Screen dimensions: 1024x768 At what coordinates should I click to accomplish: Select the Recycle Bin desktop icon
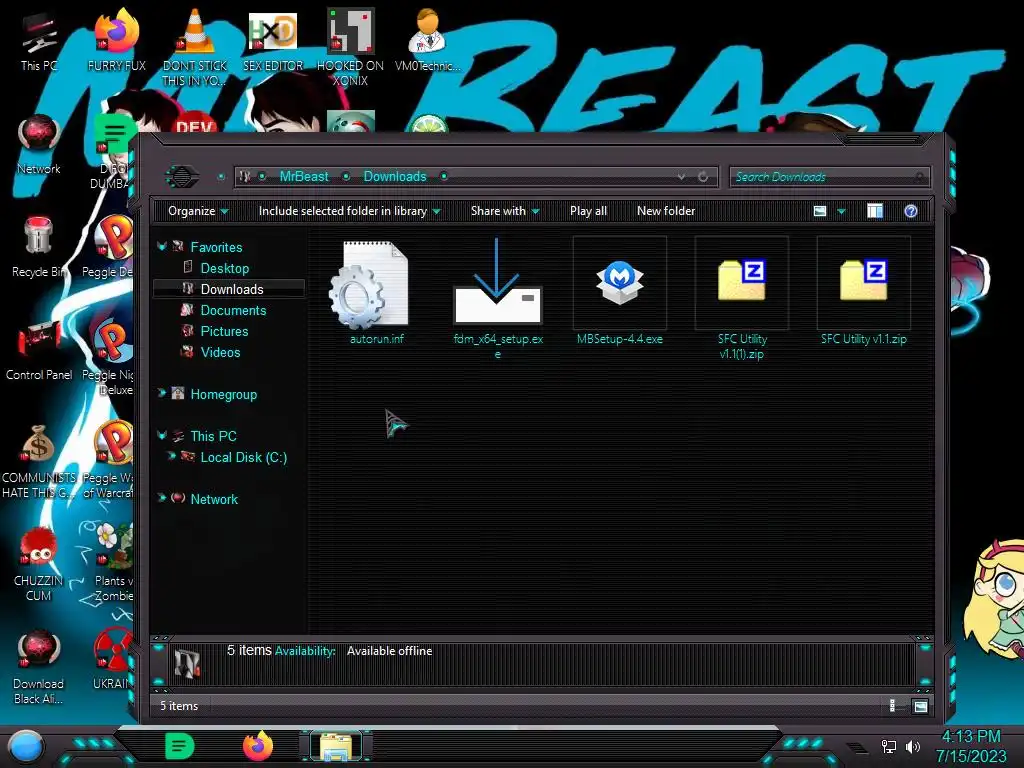(38, 247)
